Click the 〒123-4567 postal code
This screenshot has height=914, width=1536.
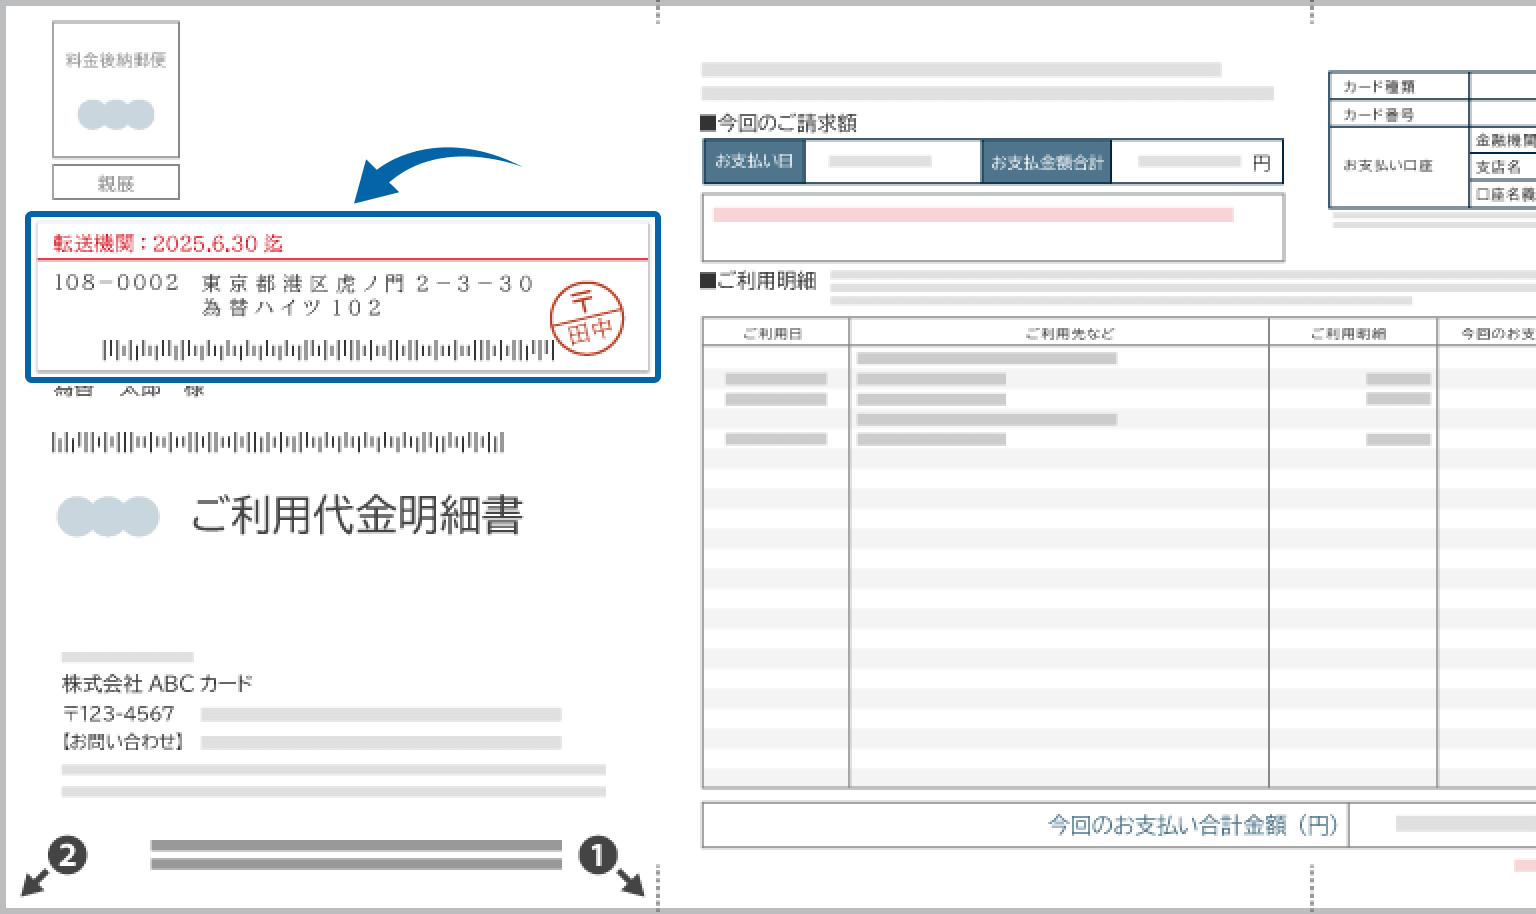point(118,714)
